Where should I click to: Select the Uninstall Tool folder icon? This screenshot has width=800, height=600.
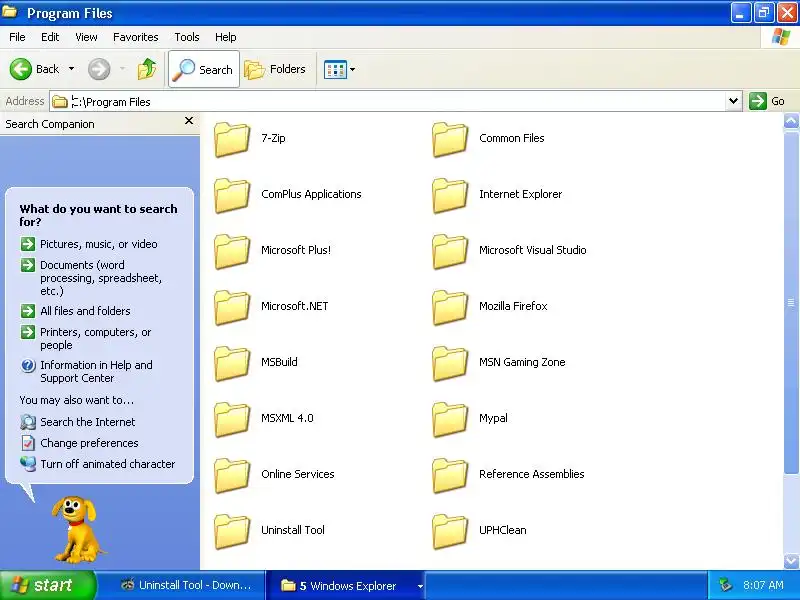click(232, 532)
